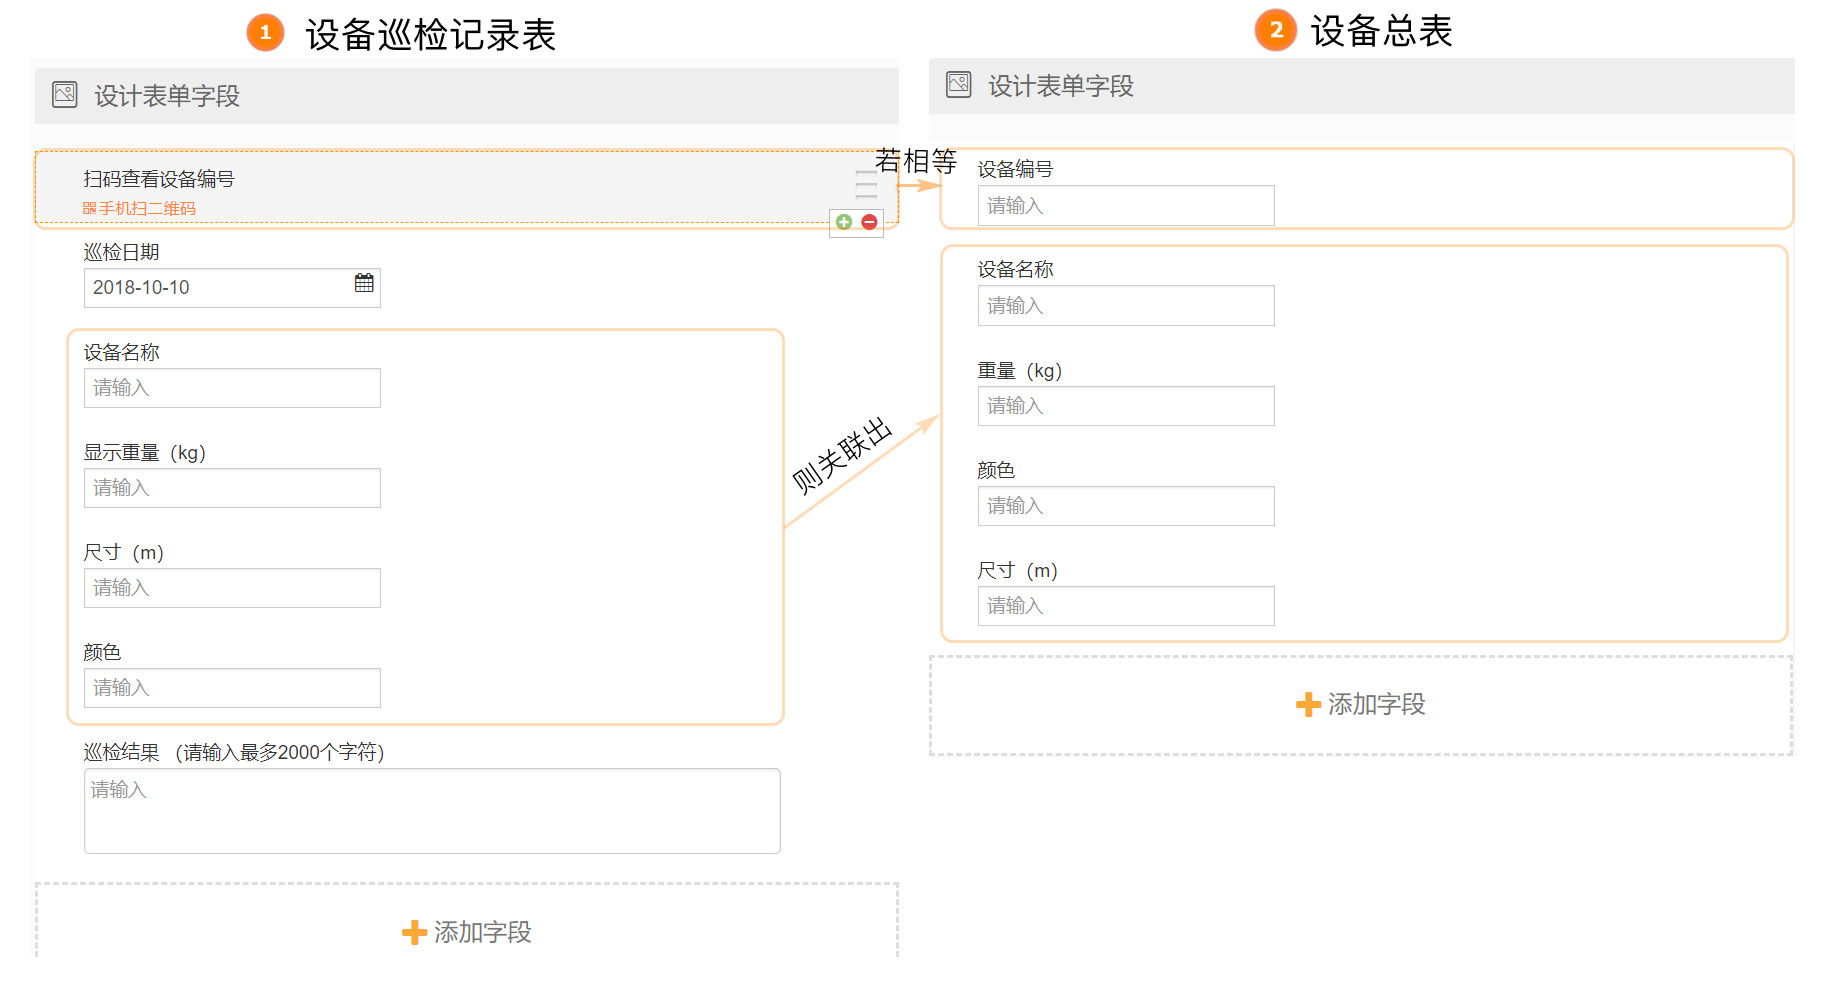Click the 设备编号 input in 设备总表
Screen dimensions: 1825x987
pyautogui.click(x=1126, y=206)
